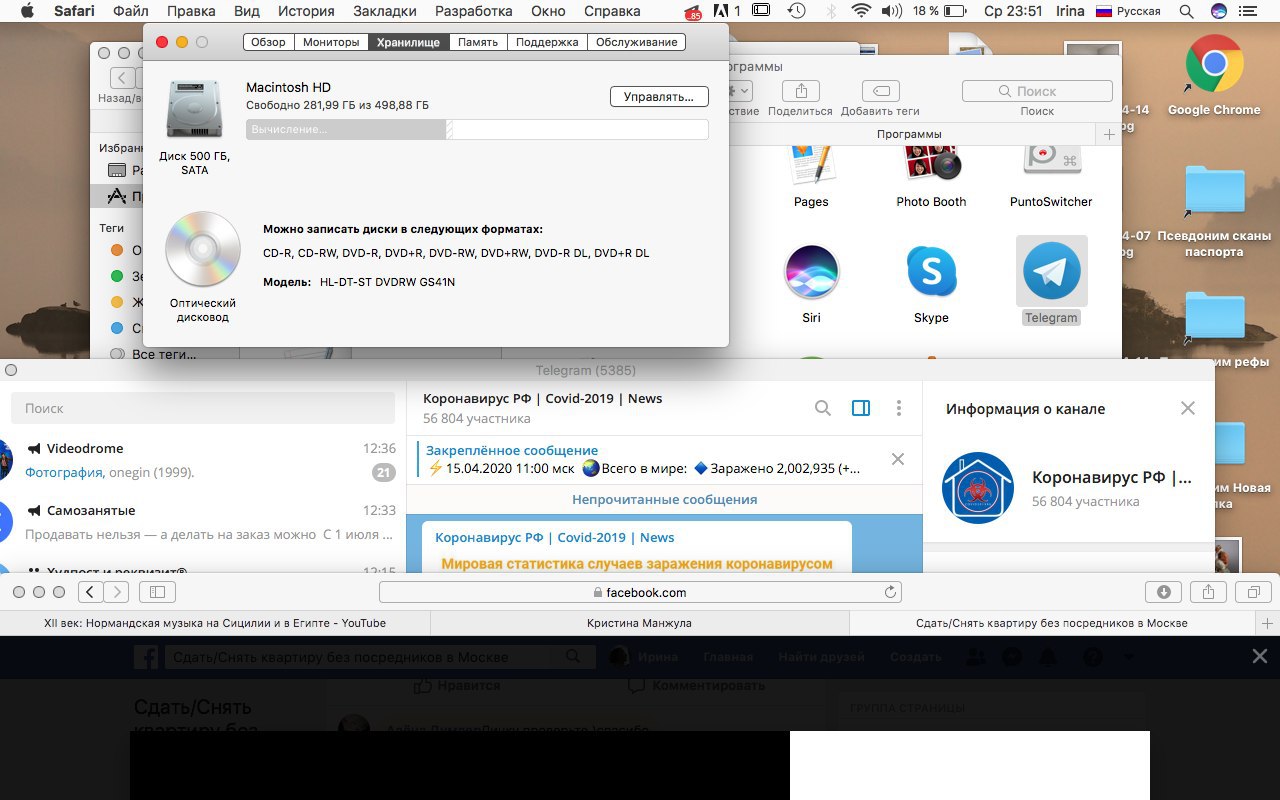Close the Facebook photo overlay with X
The width and height of the screenshot is (1280, 800).
click(x=1260, y=656)
